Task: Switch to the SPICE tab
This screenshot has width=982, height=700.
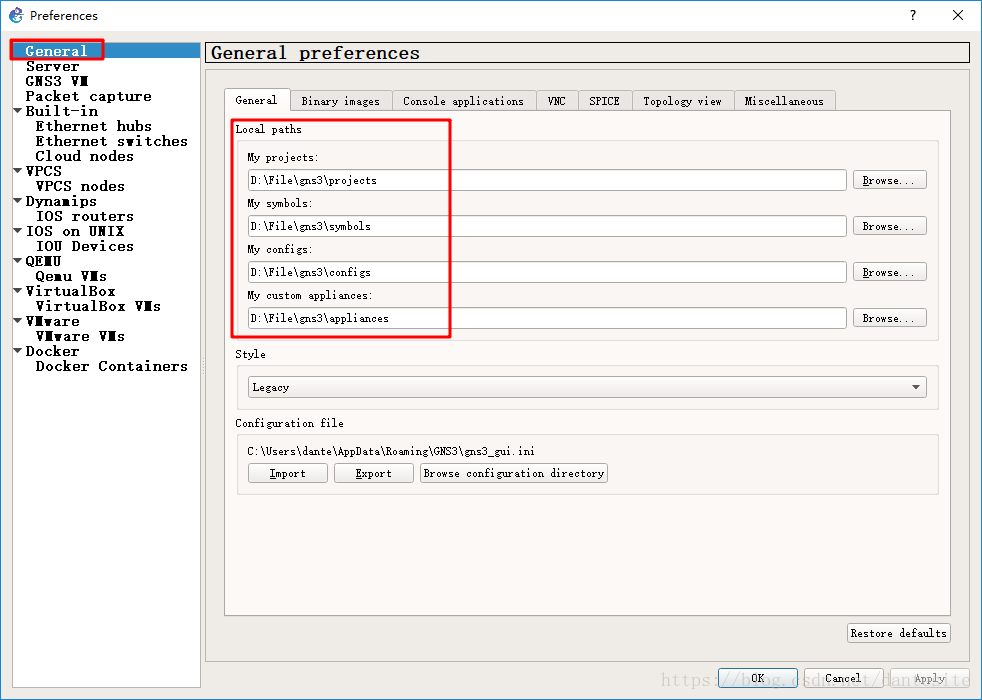Action: [604, 101]
